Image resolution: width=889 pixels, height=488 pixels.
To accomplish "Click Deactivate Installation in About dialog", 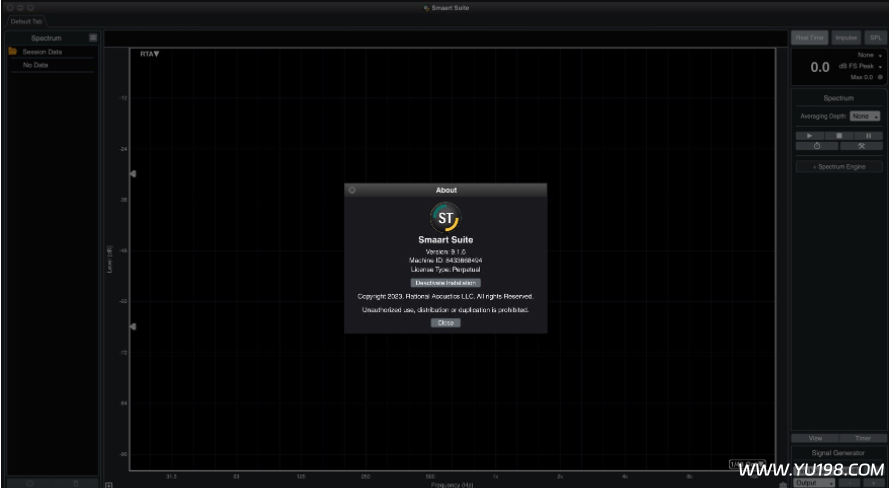I will coord(446,282).
